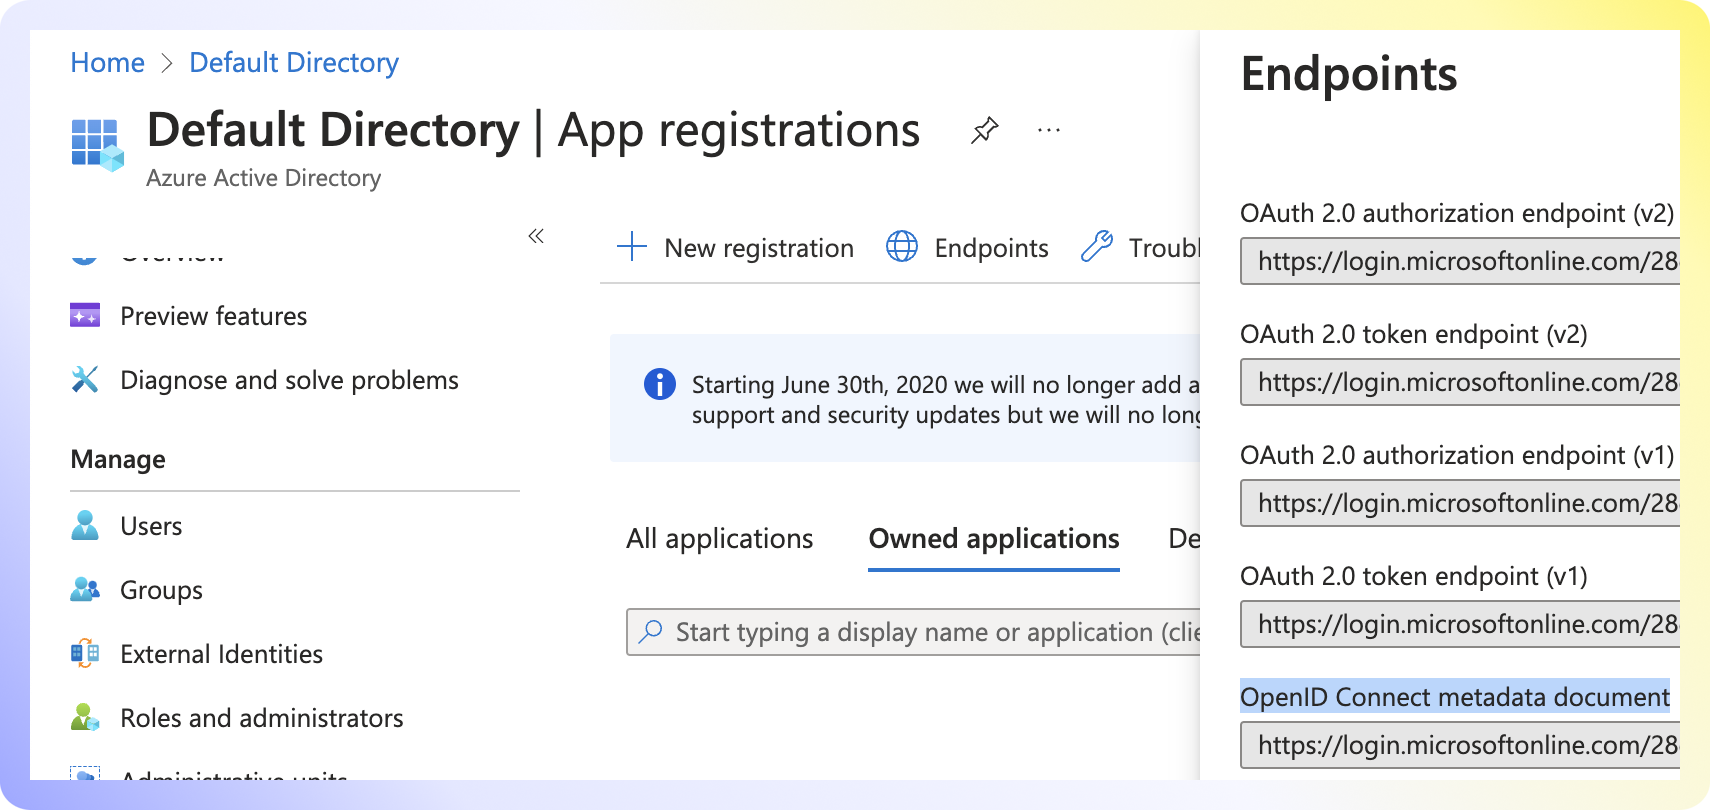The height and width of the screenshot is (810, 1710).
Task: Click the highlighted OpenID Connect metadata document label
Action: 1455,696
